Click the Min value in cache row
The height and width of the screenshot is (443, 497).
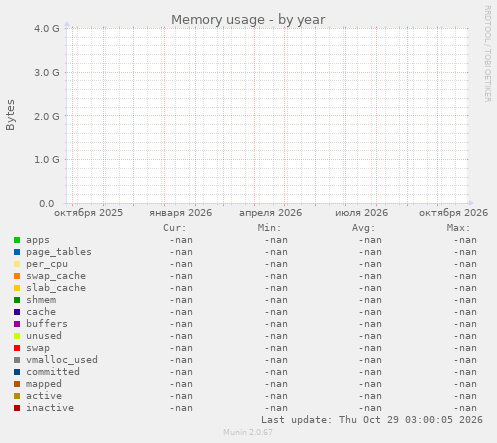click(276, 312)
